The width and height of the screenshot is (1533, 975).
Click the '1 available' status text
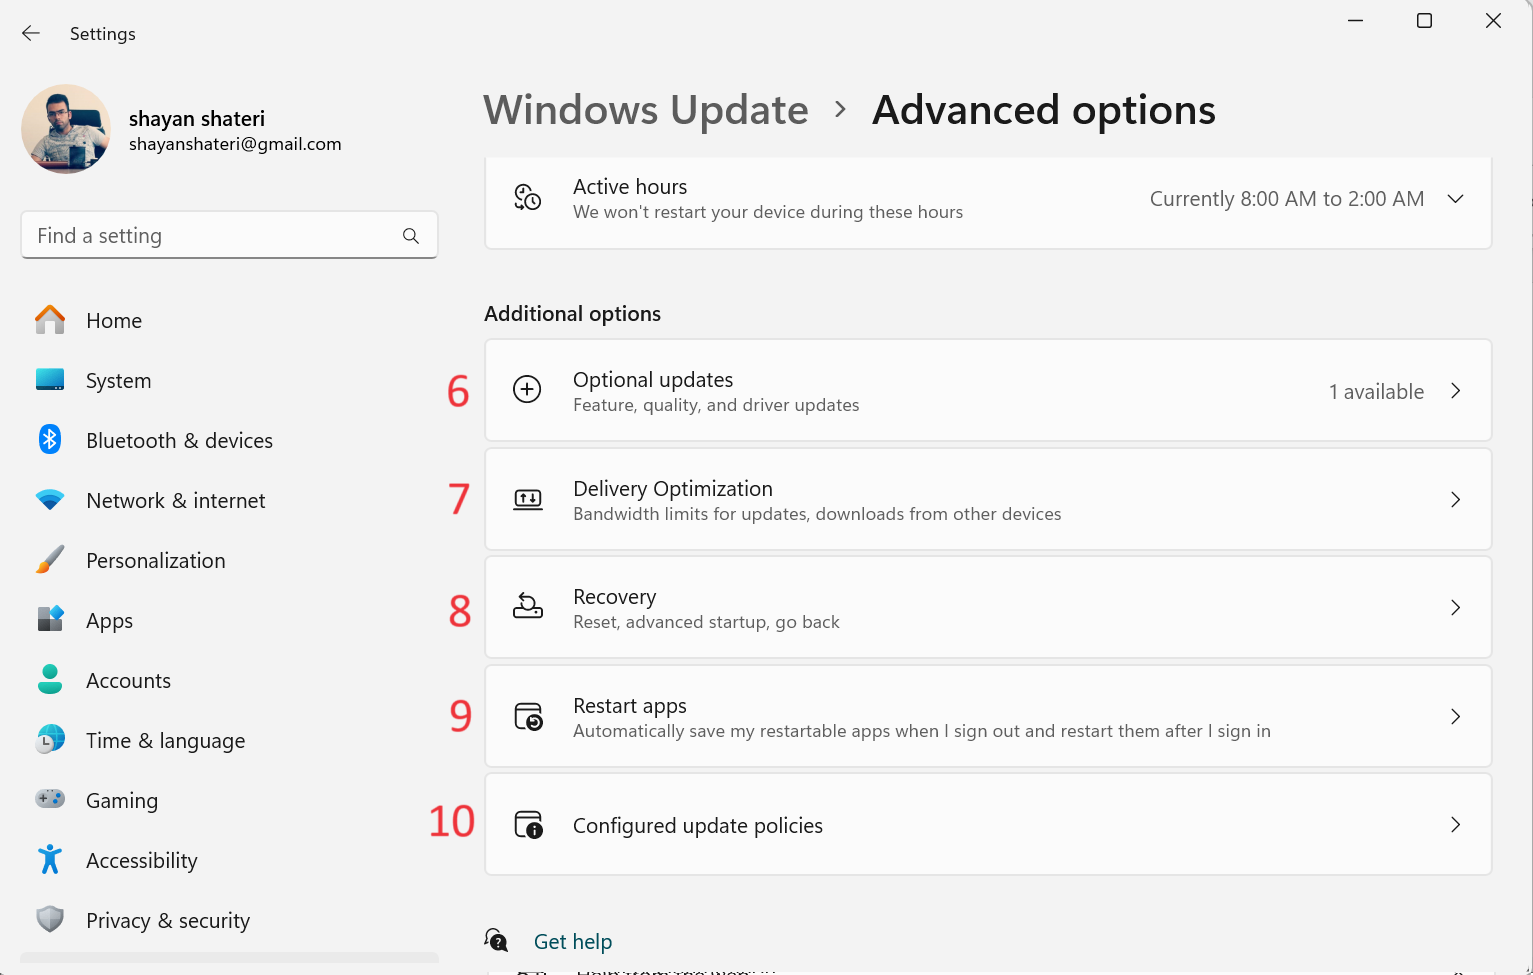click(x=1376, y=392)
